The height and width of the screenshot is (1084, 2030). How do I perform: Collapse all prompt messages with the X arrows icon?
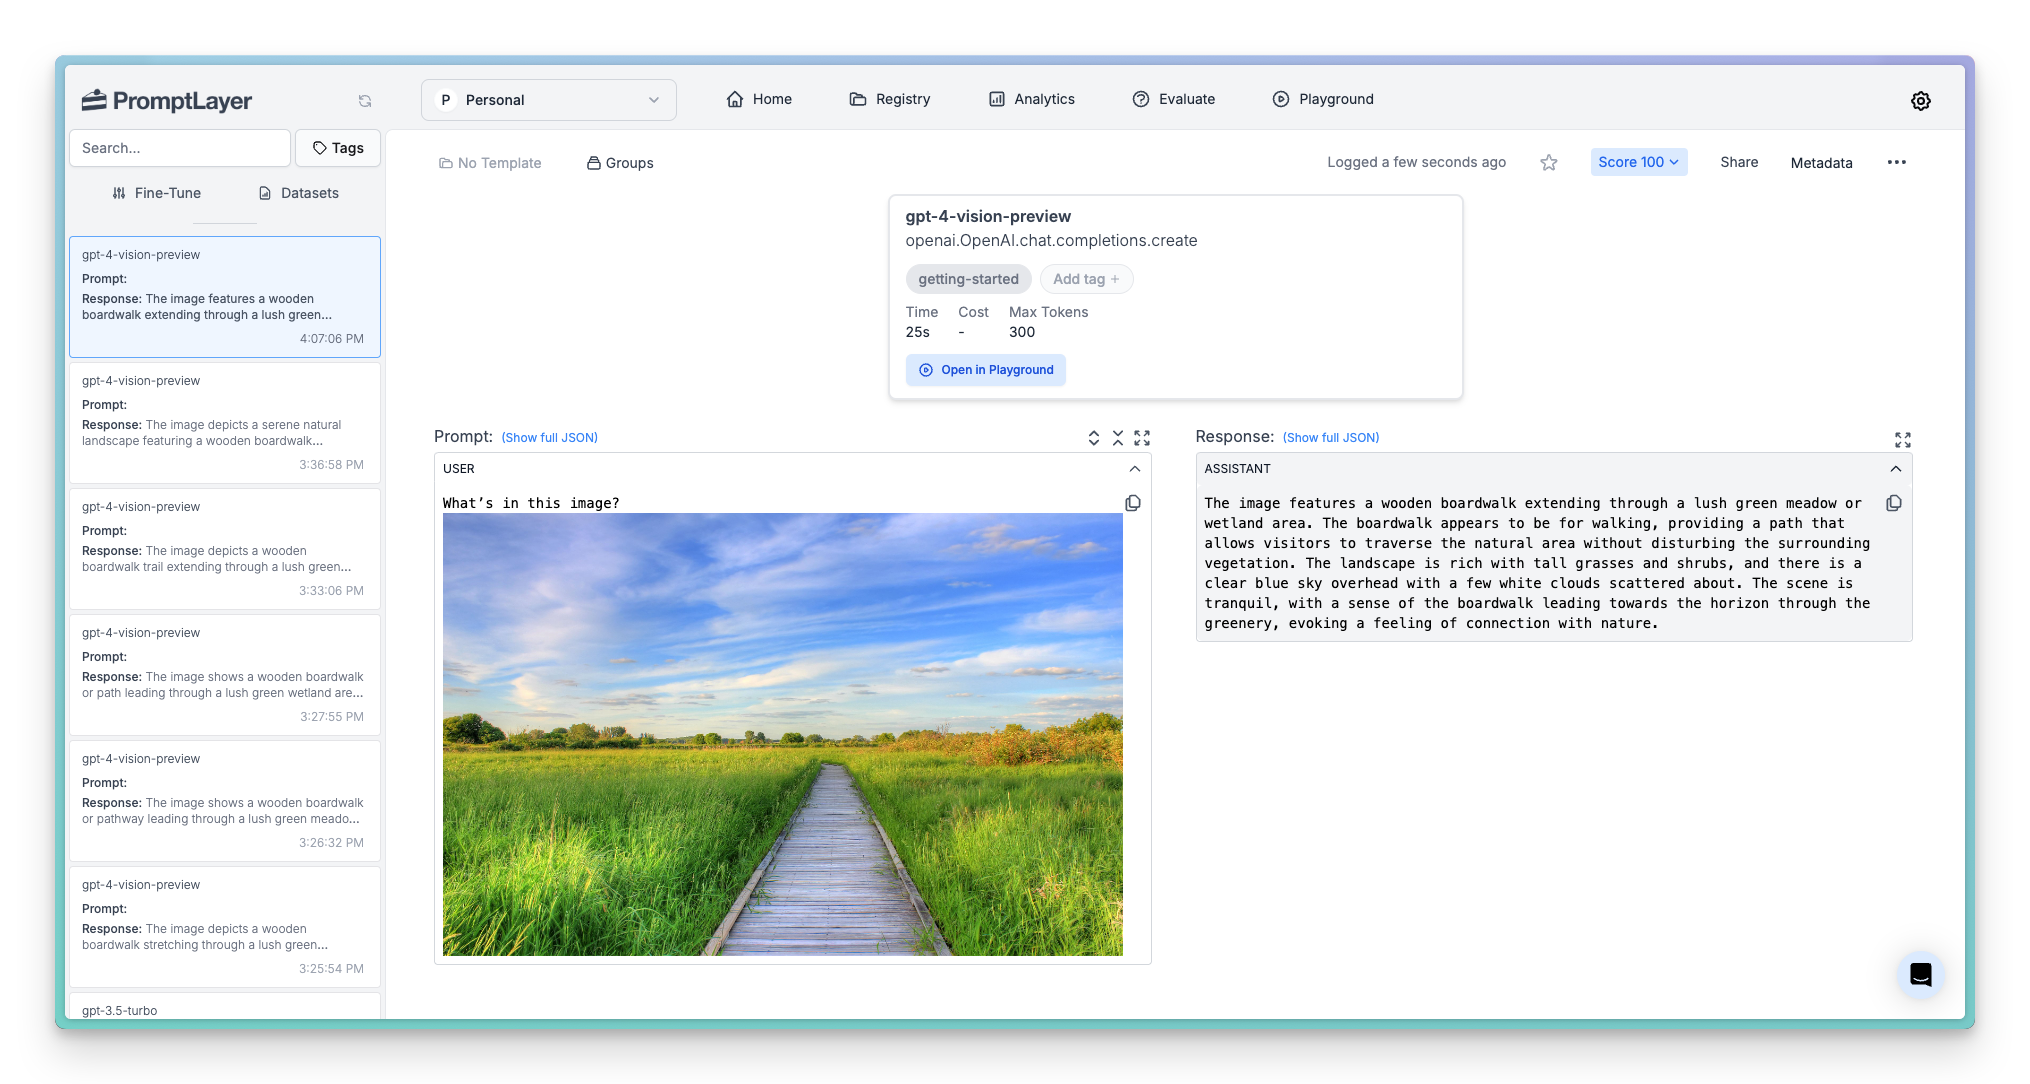click(1118, 438)
